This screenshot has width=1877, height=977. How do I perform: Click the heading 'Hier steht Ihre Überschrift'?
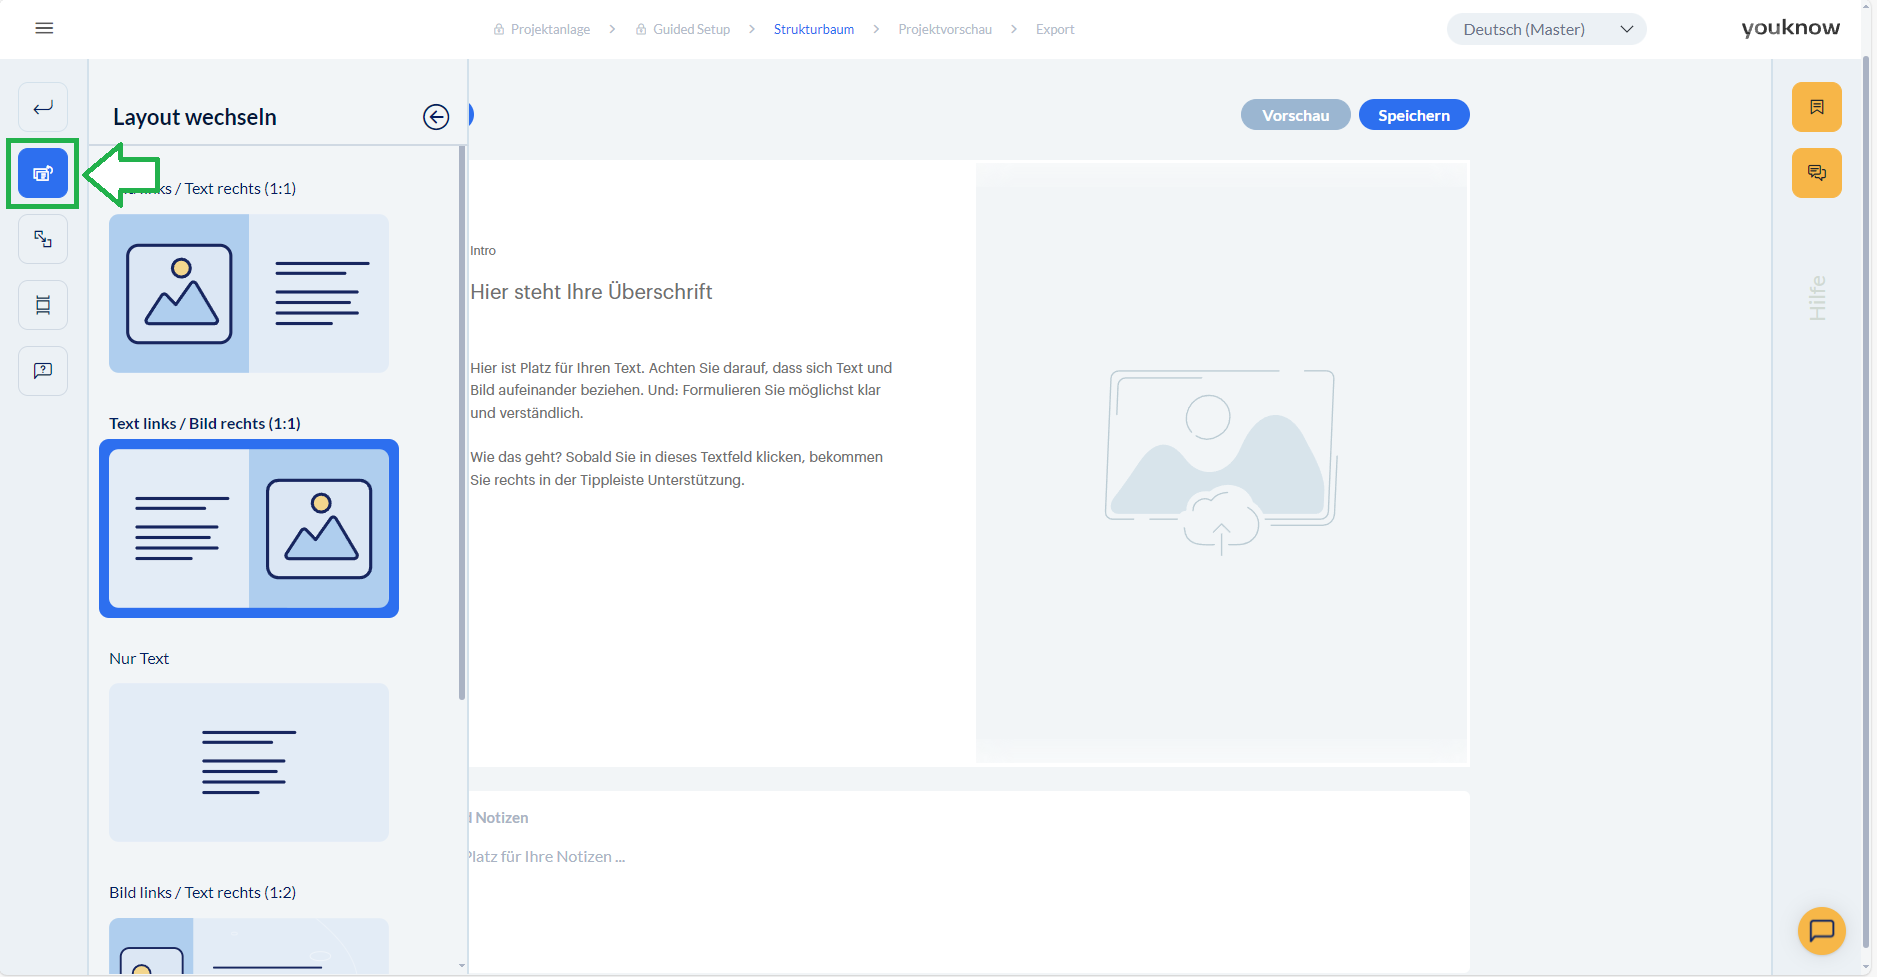tap(591, 292)
